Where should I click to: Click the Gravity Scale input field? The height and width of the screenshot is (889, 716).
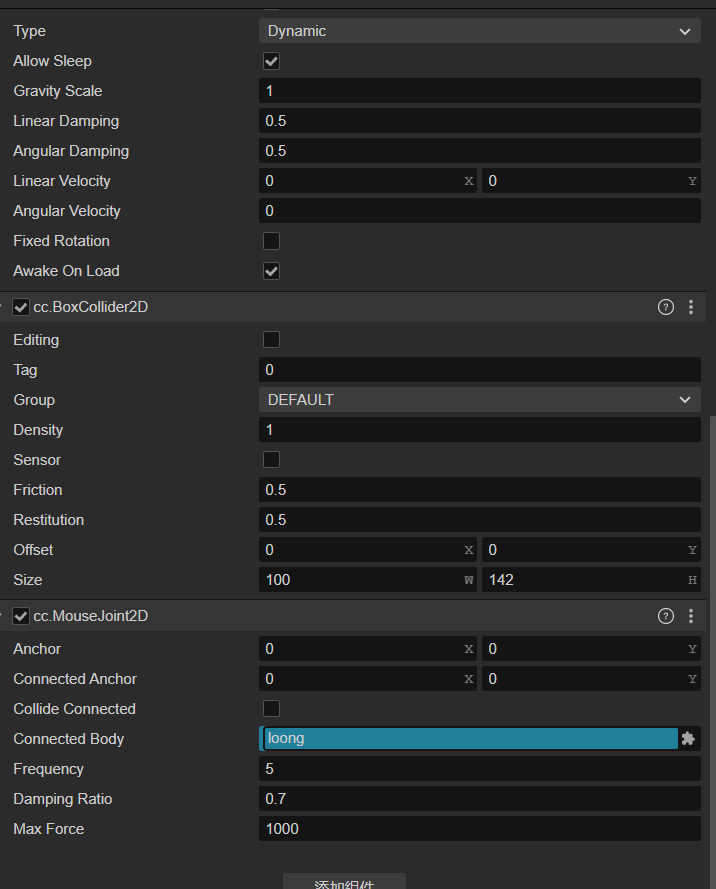[479, 91]
